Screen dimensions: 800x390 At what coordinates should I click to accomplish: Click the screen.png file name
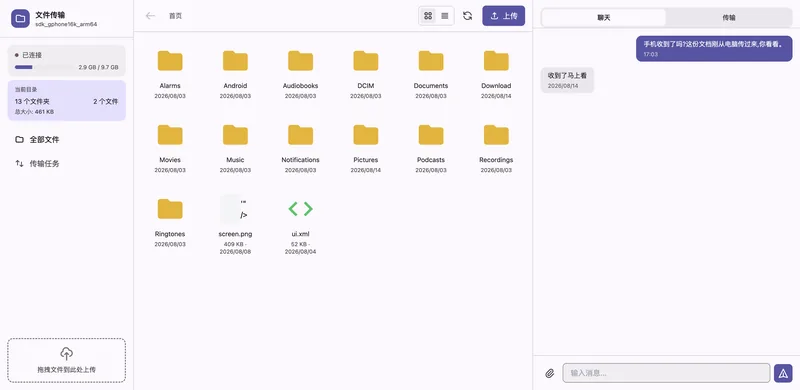[235, 234]
